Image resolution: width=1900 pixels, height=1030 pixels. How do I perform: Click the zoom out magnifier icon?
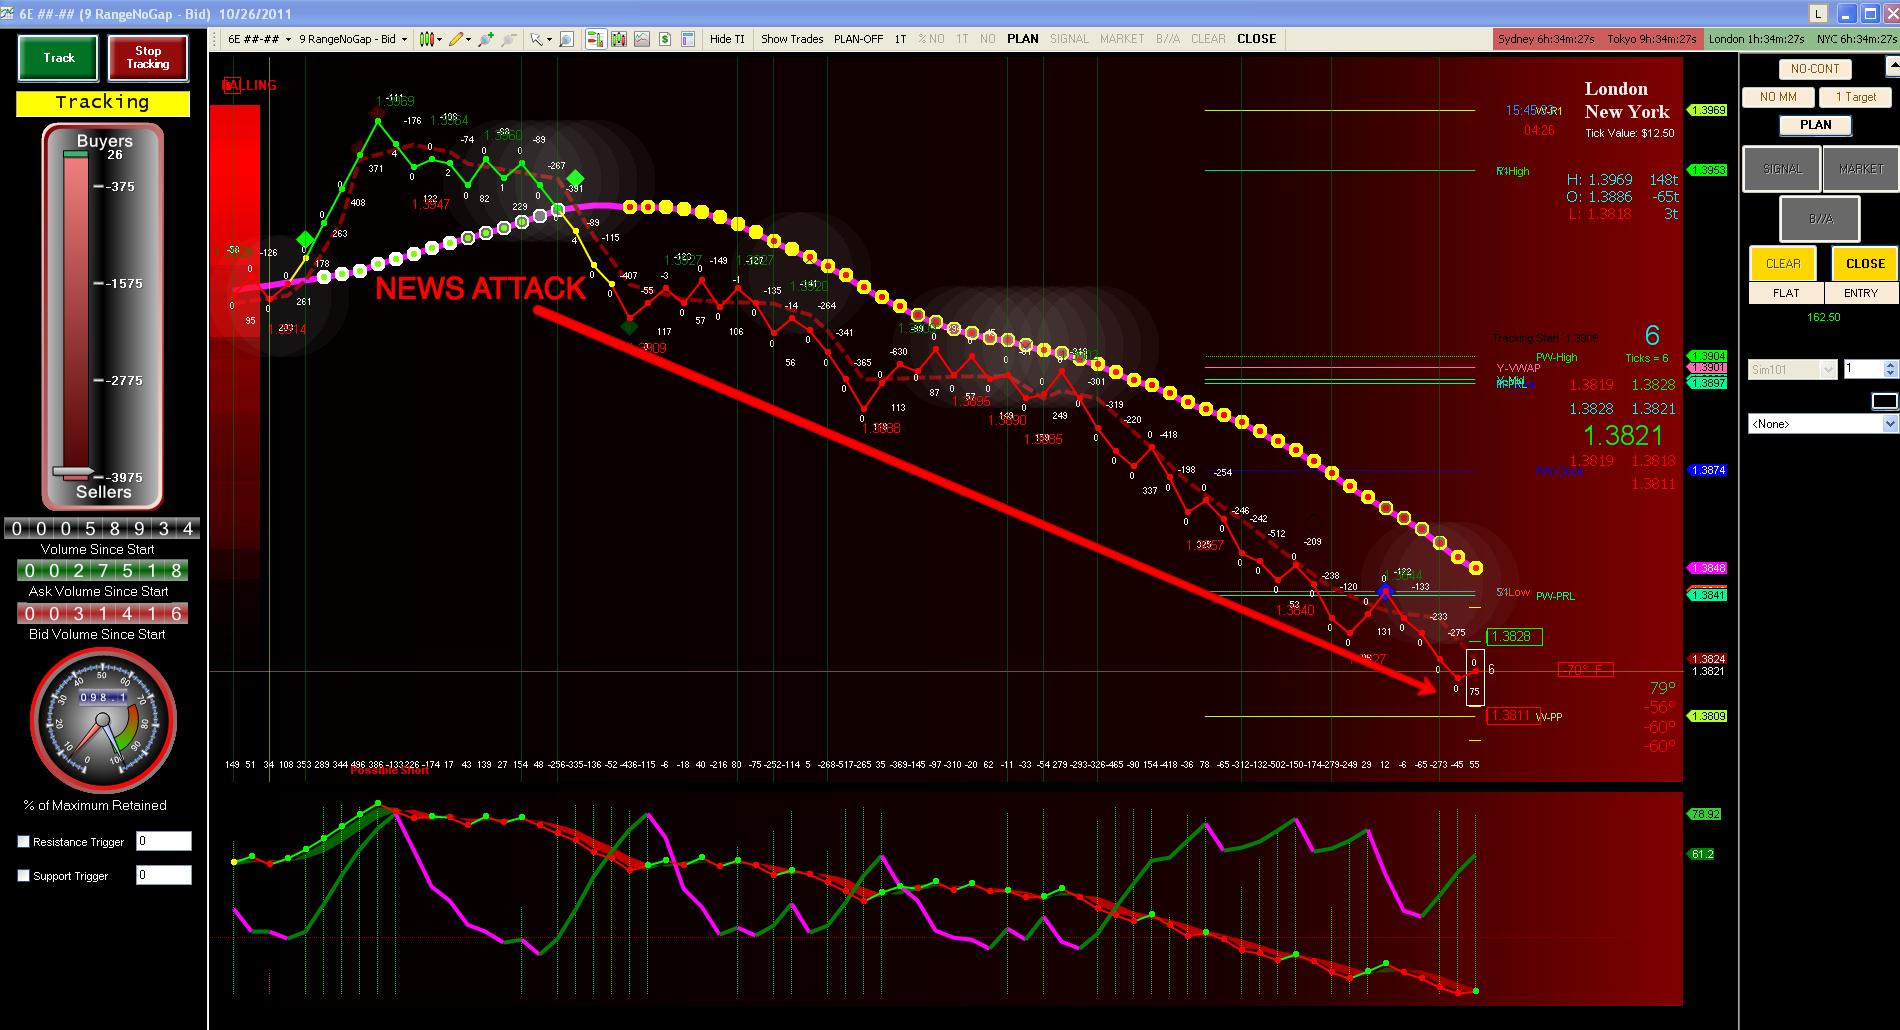point(509,39)
